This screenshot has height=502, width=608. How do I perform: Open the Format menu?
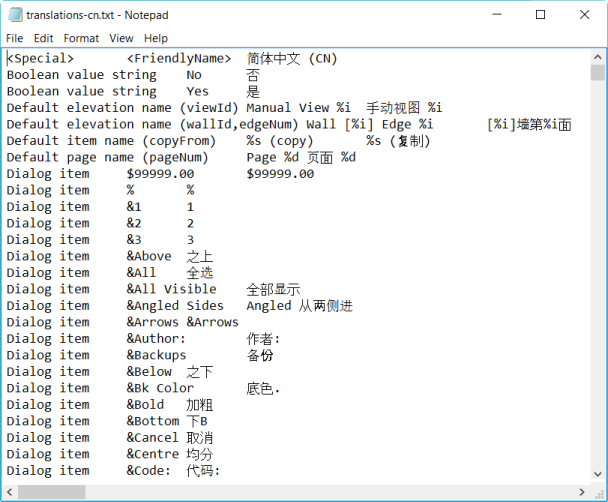tap(81, 38)
